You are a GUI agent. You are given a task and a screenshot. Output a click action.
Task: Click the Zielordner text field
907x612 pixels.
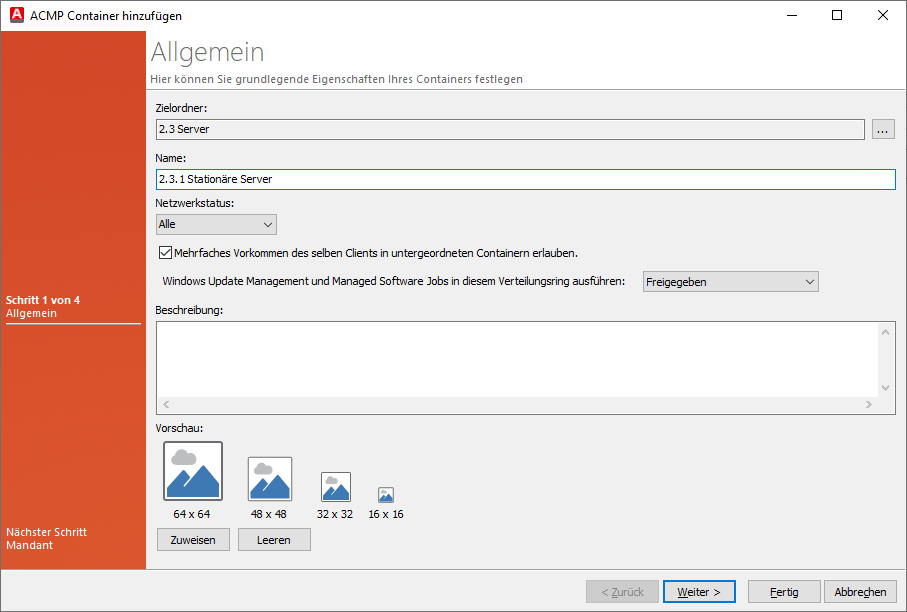[510, 129]
